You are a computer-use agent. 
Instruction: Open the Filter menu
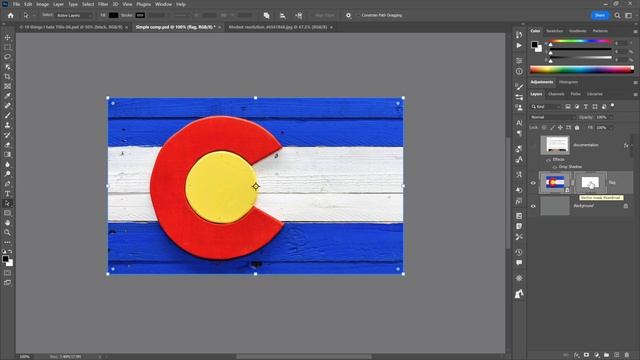103,4
